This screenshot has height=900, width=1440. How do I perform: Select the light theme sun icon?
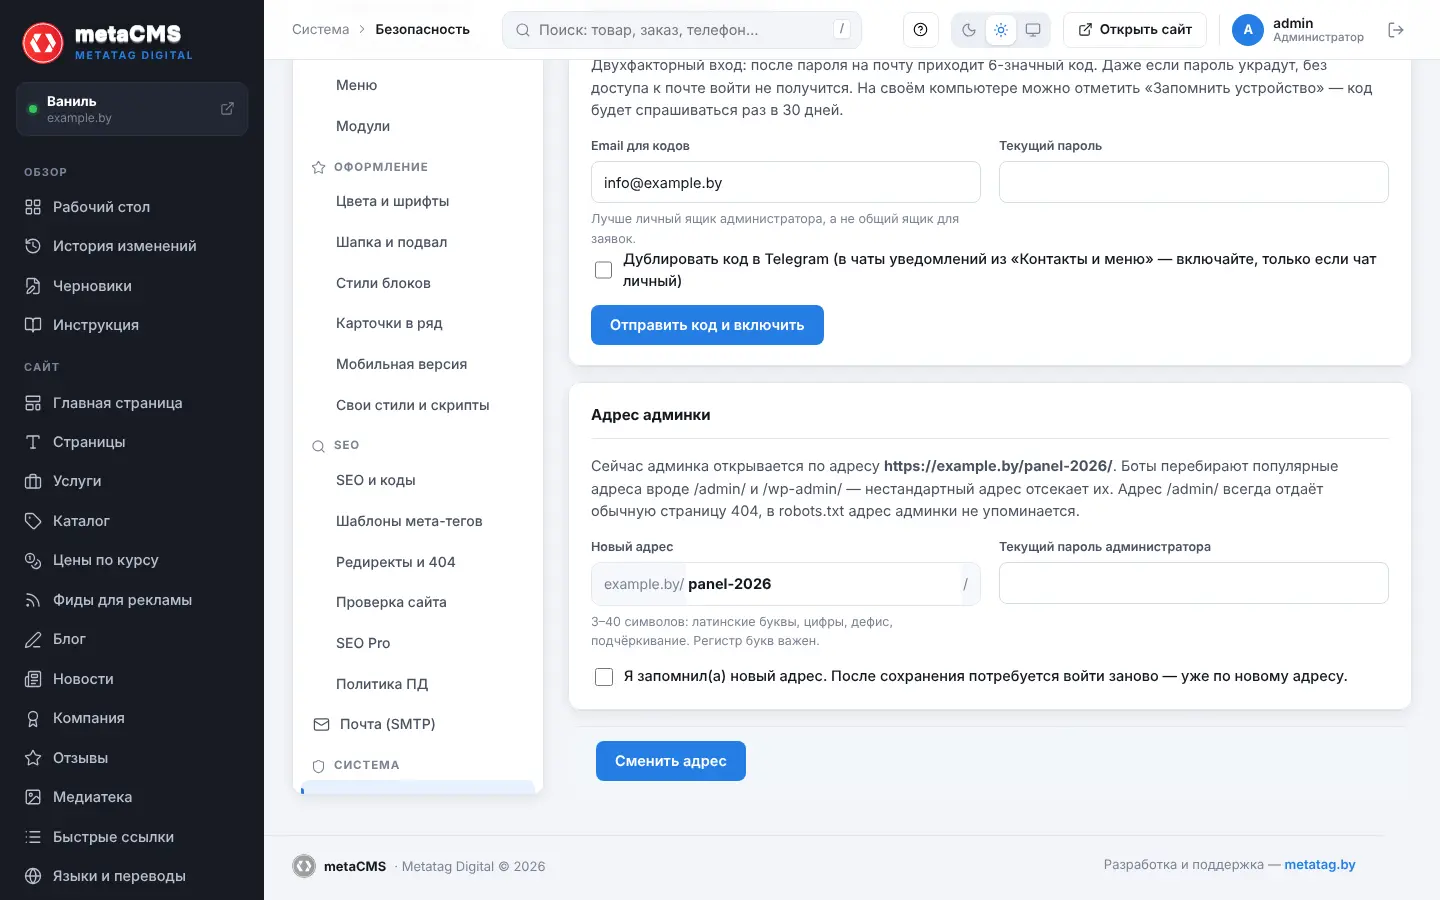point(1001,30)
